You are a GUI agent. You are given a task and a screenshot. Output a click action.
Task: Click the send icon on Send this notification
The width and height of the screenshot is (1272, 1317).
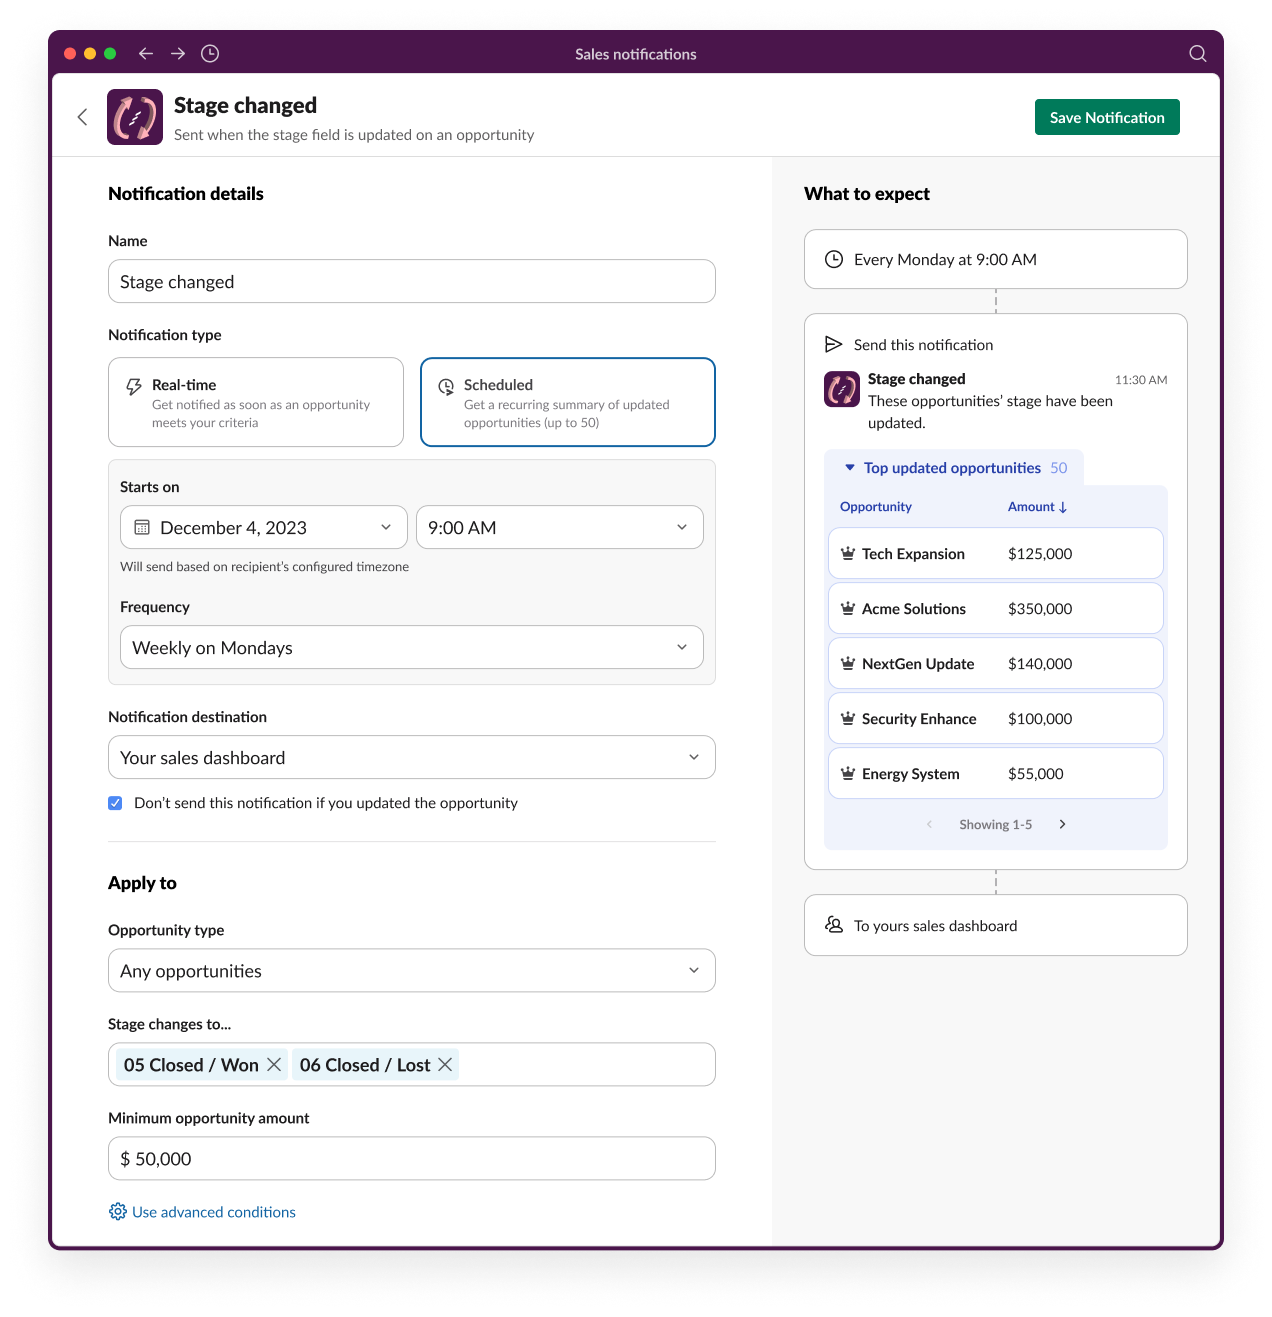[834, 344]
